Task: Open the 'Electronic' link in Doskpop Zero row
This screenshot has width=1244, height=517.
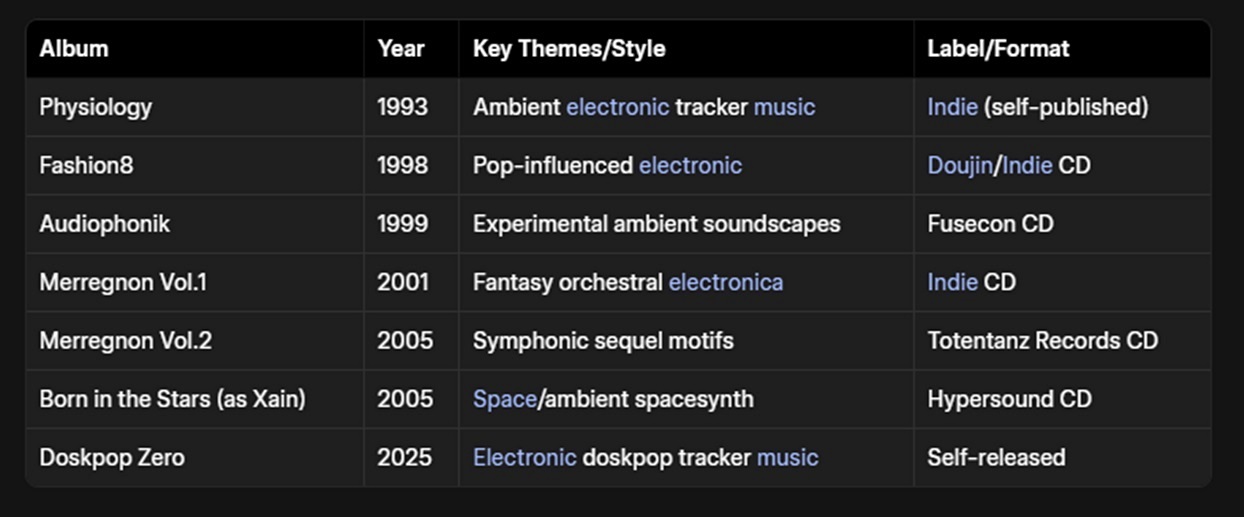Action: [525, 458]
